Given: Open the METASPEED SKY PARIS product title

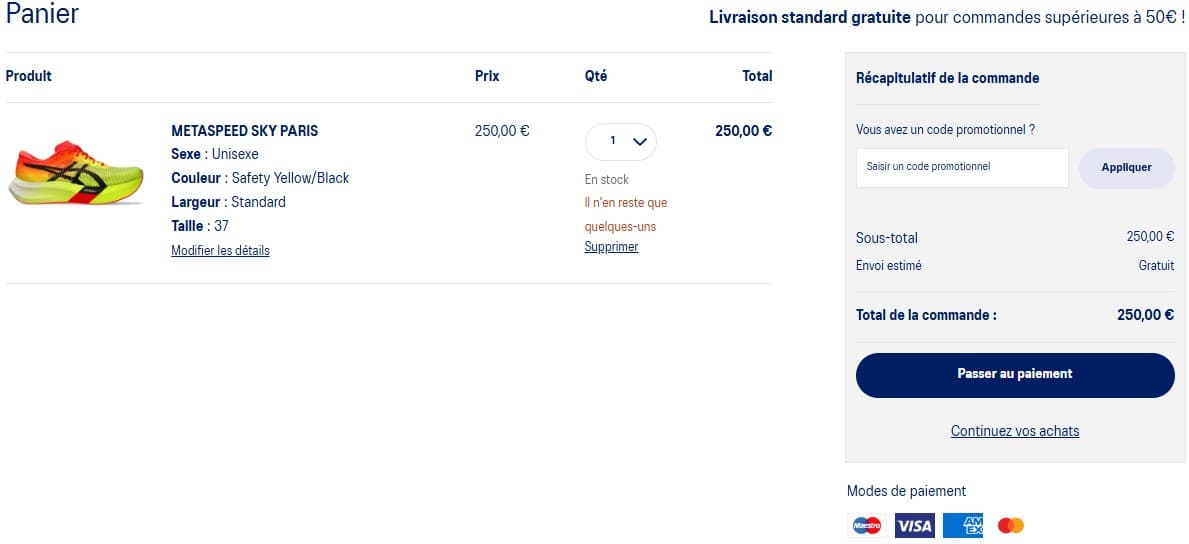Looking at the screenshot, I should pyautogui.click(x=245, y=131).
